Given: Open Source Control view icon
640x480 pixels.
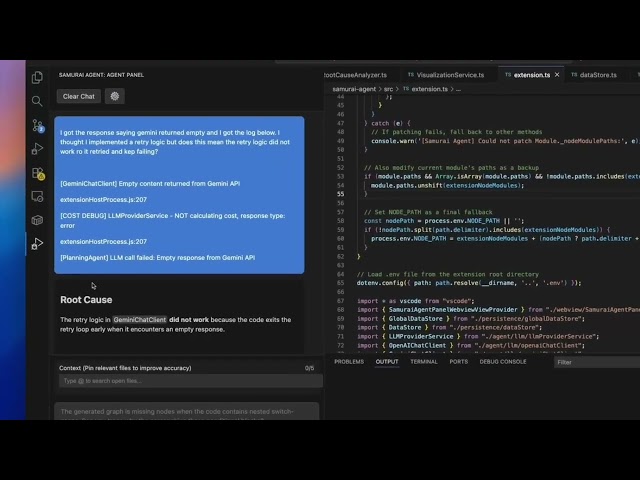Looking at the screenshot, I should coord(38,125).
